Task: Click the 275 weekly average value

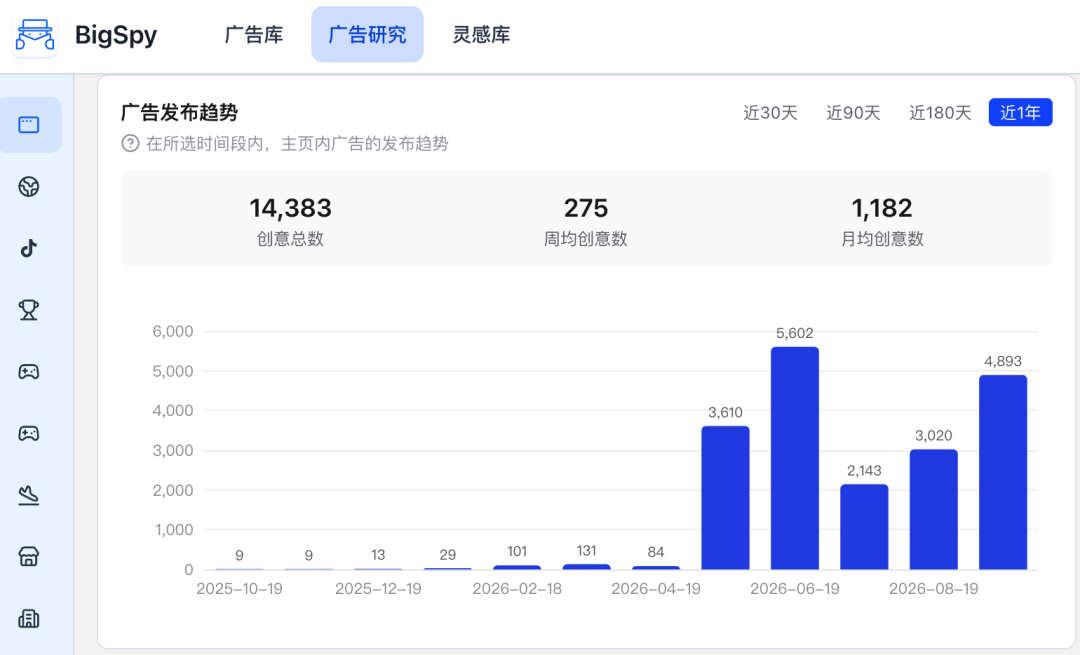Action: [x=586, y=208]
